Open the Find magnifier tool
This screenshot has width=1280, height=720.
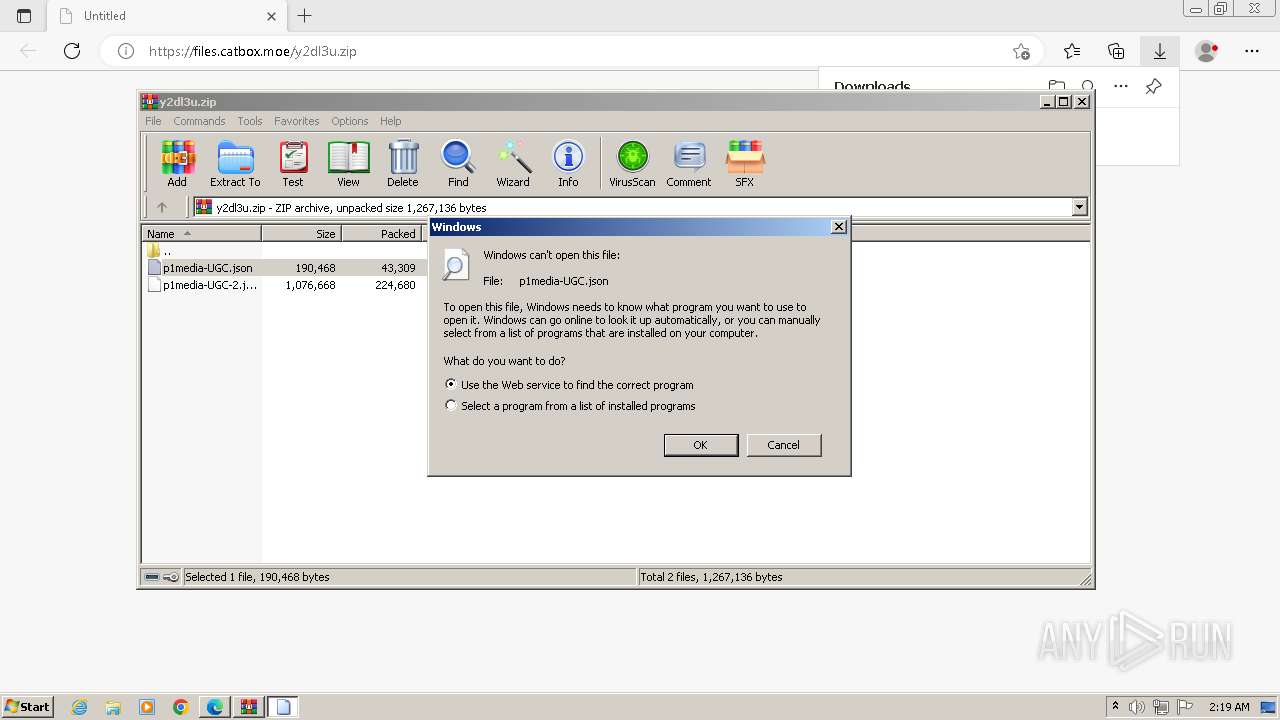pyautogui.click(x=458, y=163)
